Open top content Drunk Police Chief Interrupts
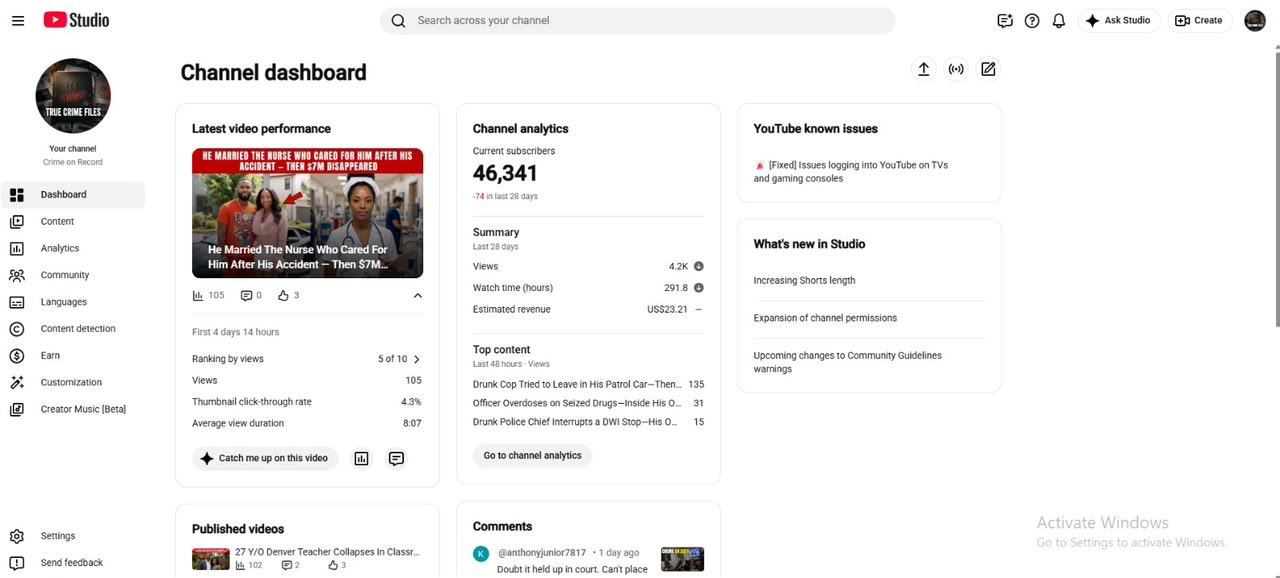Image resolution: width=1280 pixels, height=578 pixels. coord(575,422)
